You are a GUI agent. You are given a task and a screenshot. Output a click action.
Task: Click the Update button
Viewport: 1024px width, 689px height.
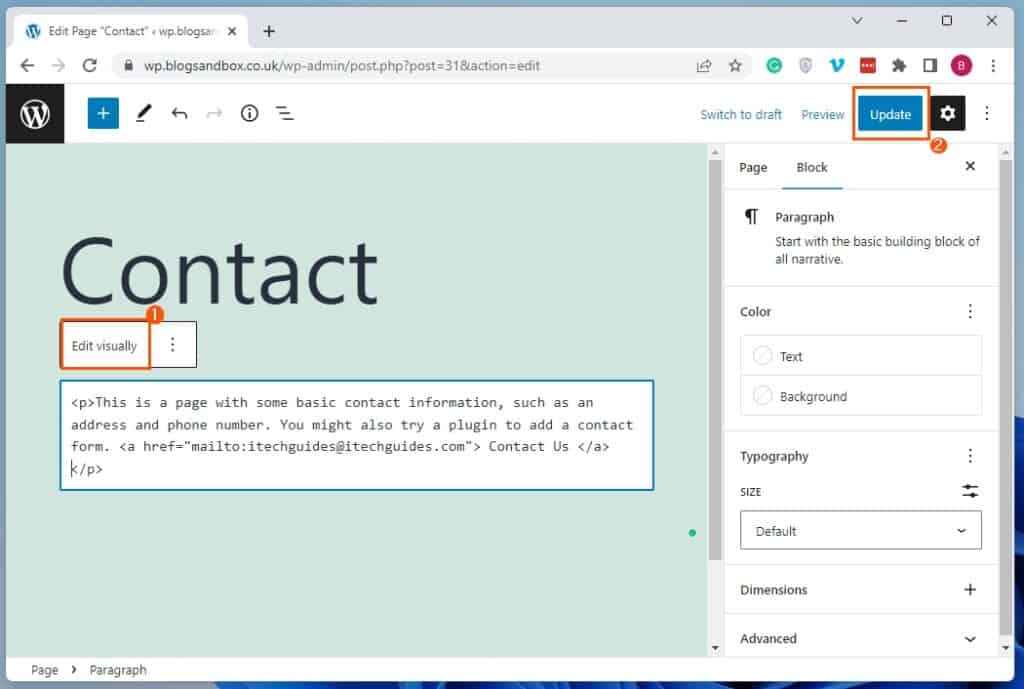point(890,114)
